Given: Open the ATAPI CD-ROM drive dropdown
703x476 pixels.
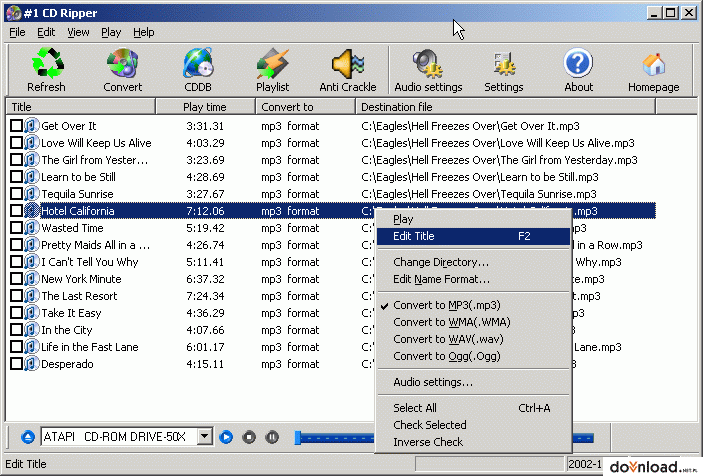Looking at the screenshot, I should pyautogui.click(x=204, y=437).
